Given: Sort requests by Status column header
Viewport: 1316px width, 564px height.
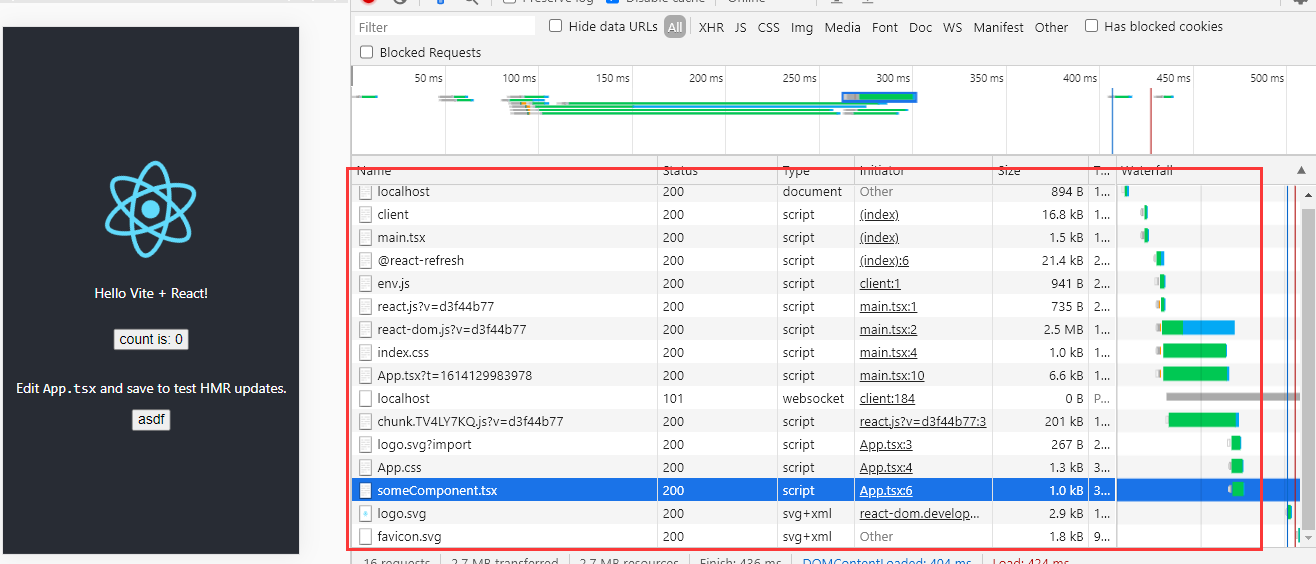Looking at the screenshot, I should (x=717, y=171).
